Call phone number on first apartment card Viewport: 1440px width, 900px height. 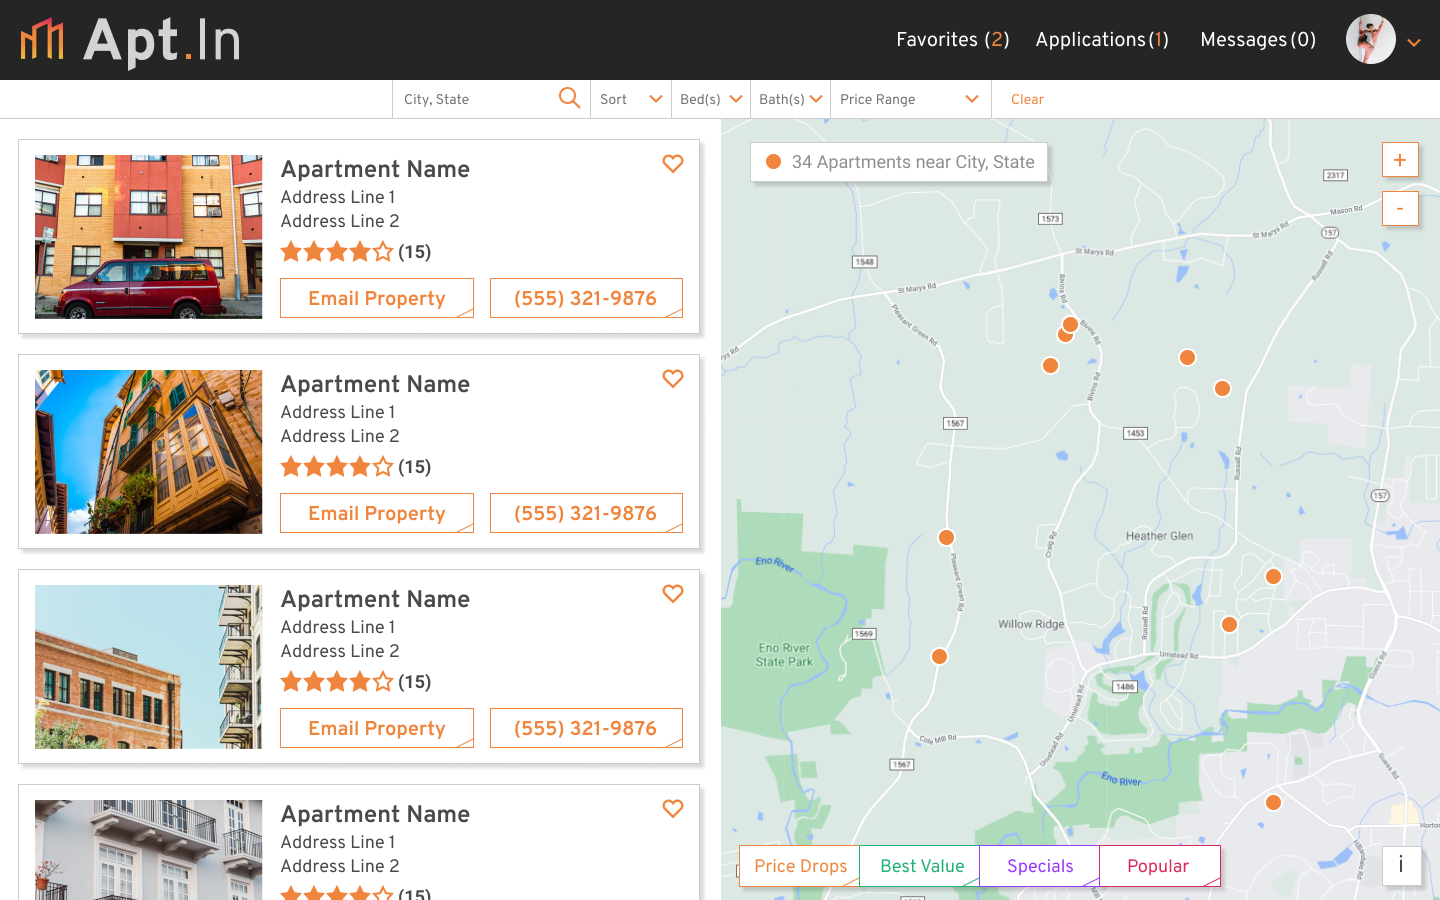[586, 298]
